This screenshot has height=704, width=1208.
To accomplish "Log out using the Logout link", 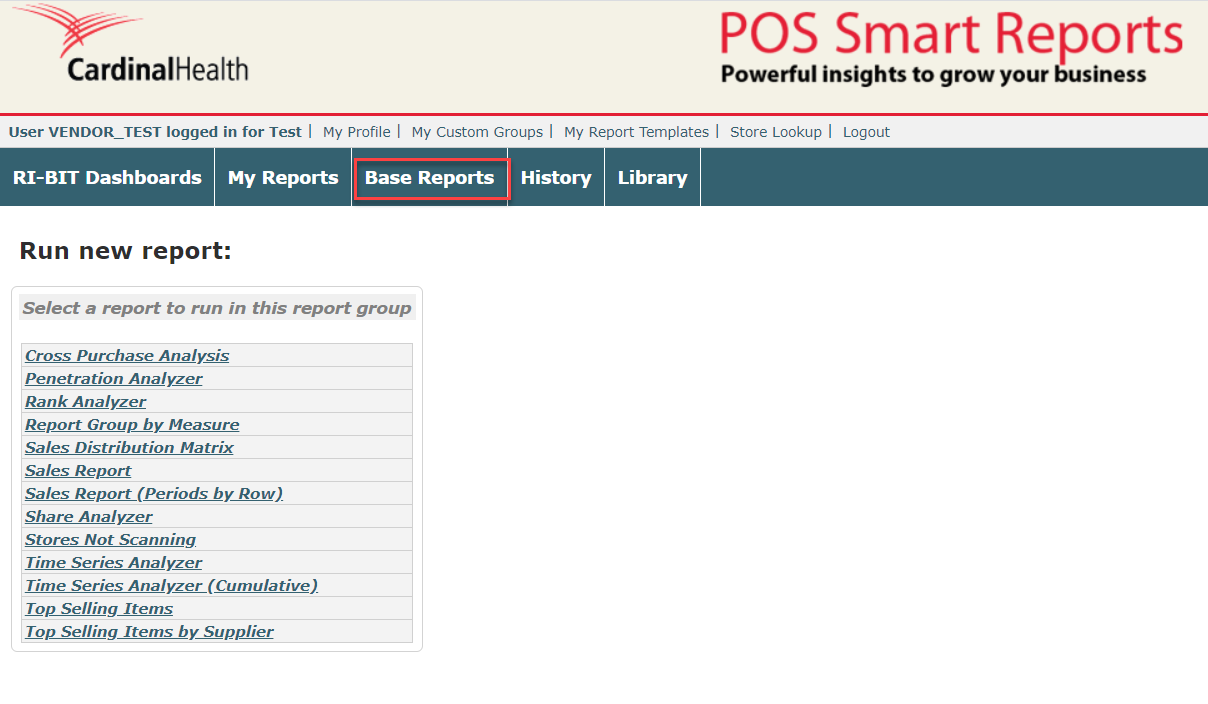I will (x=866, y=132).
